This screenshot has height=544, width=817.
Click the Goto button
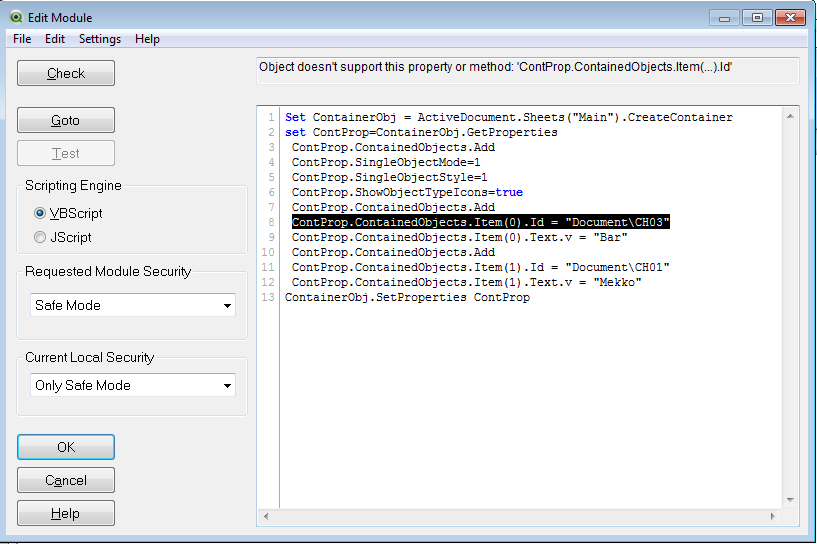[66, 120]
